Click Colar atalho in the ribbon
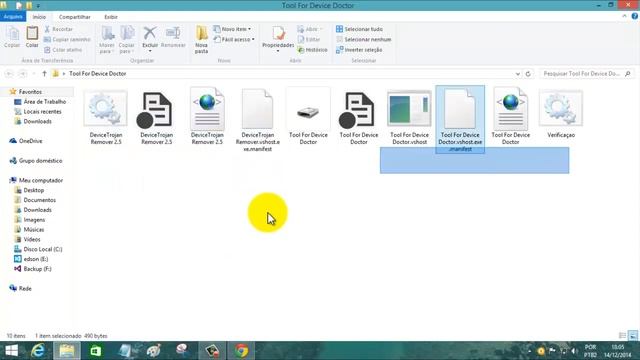 pos(63,50)
